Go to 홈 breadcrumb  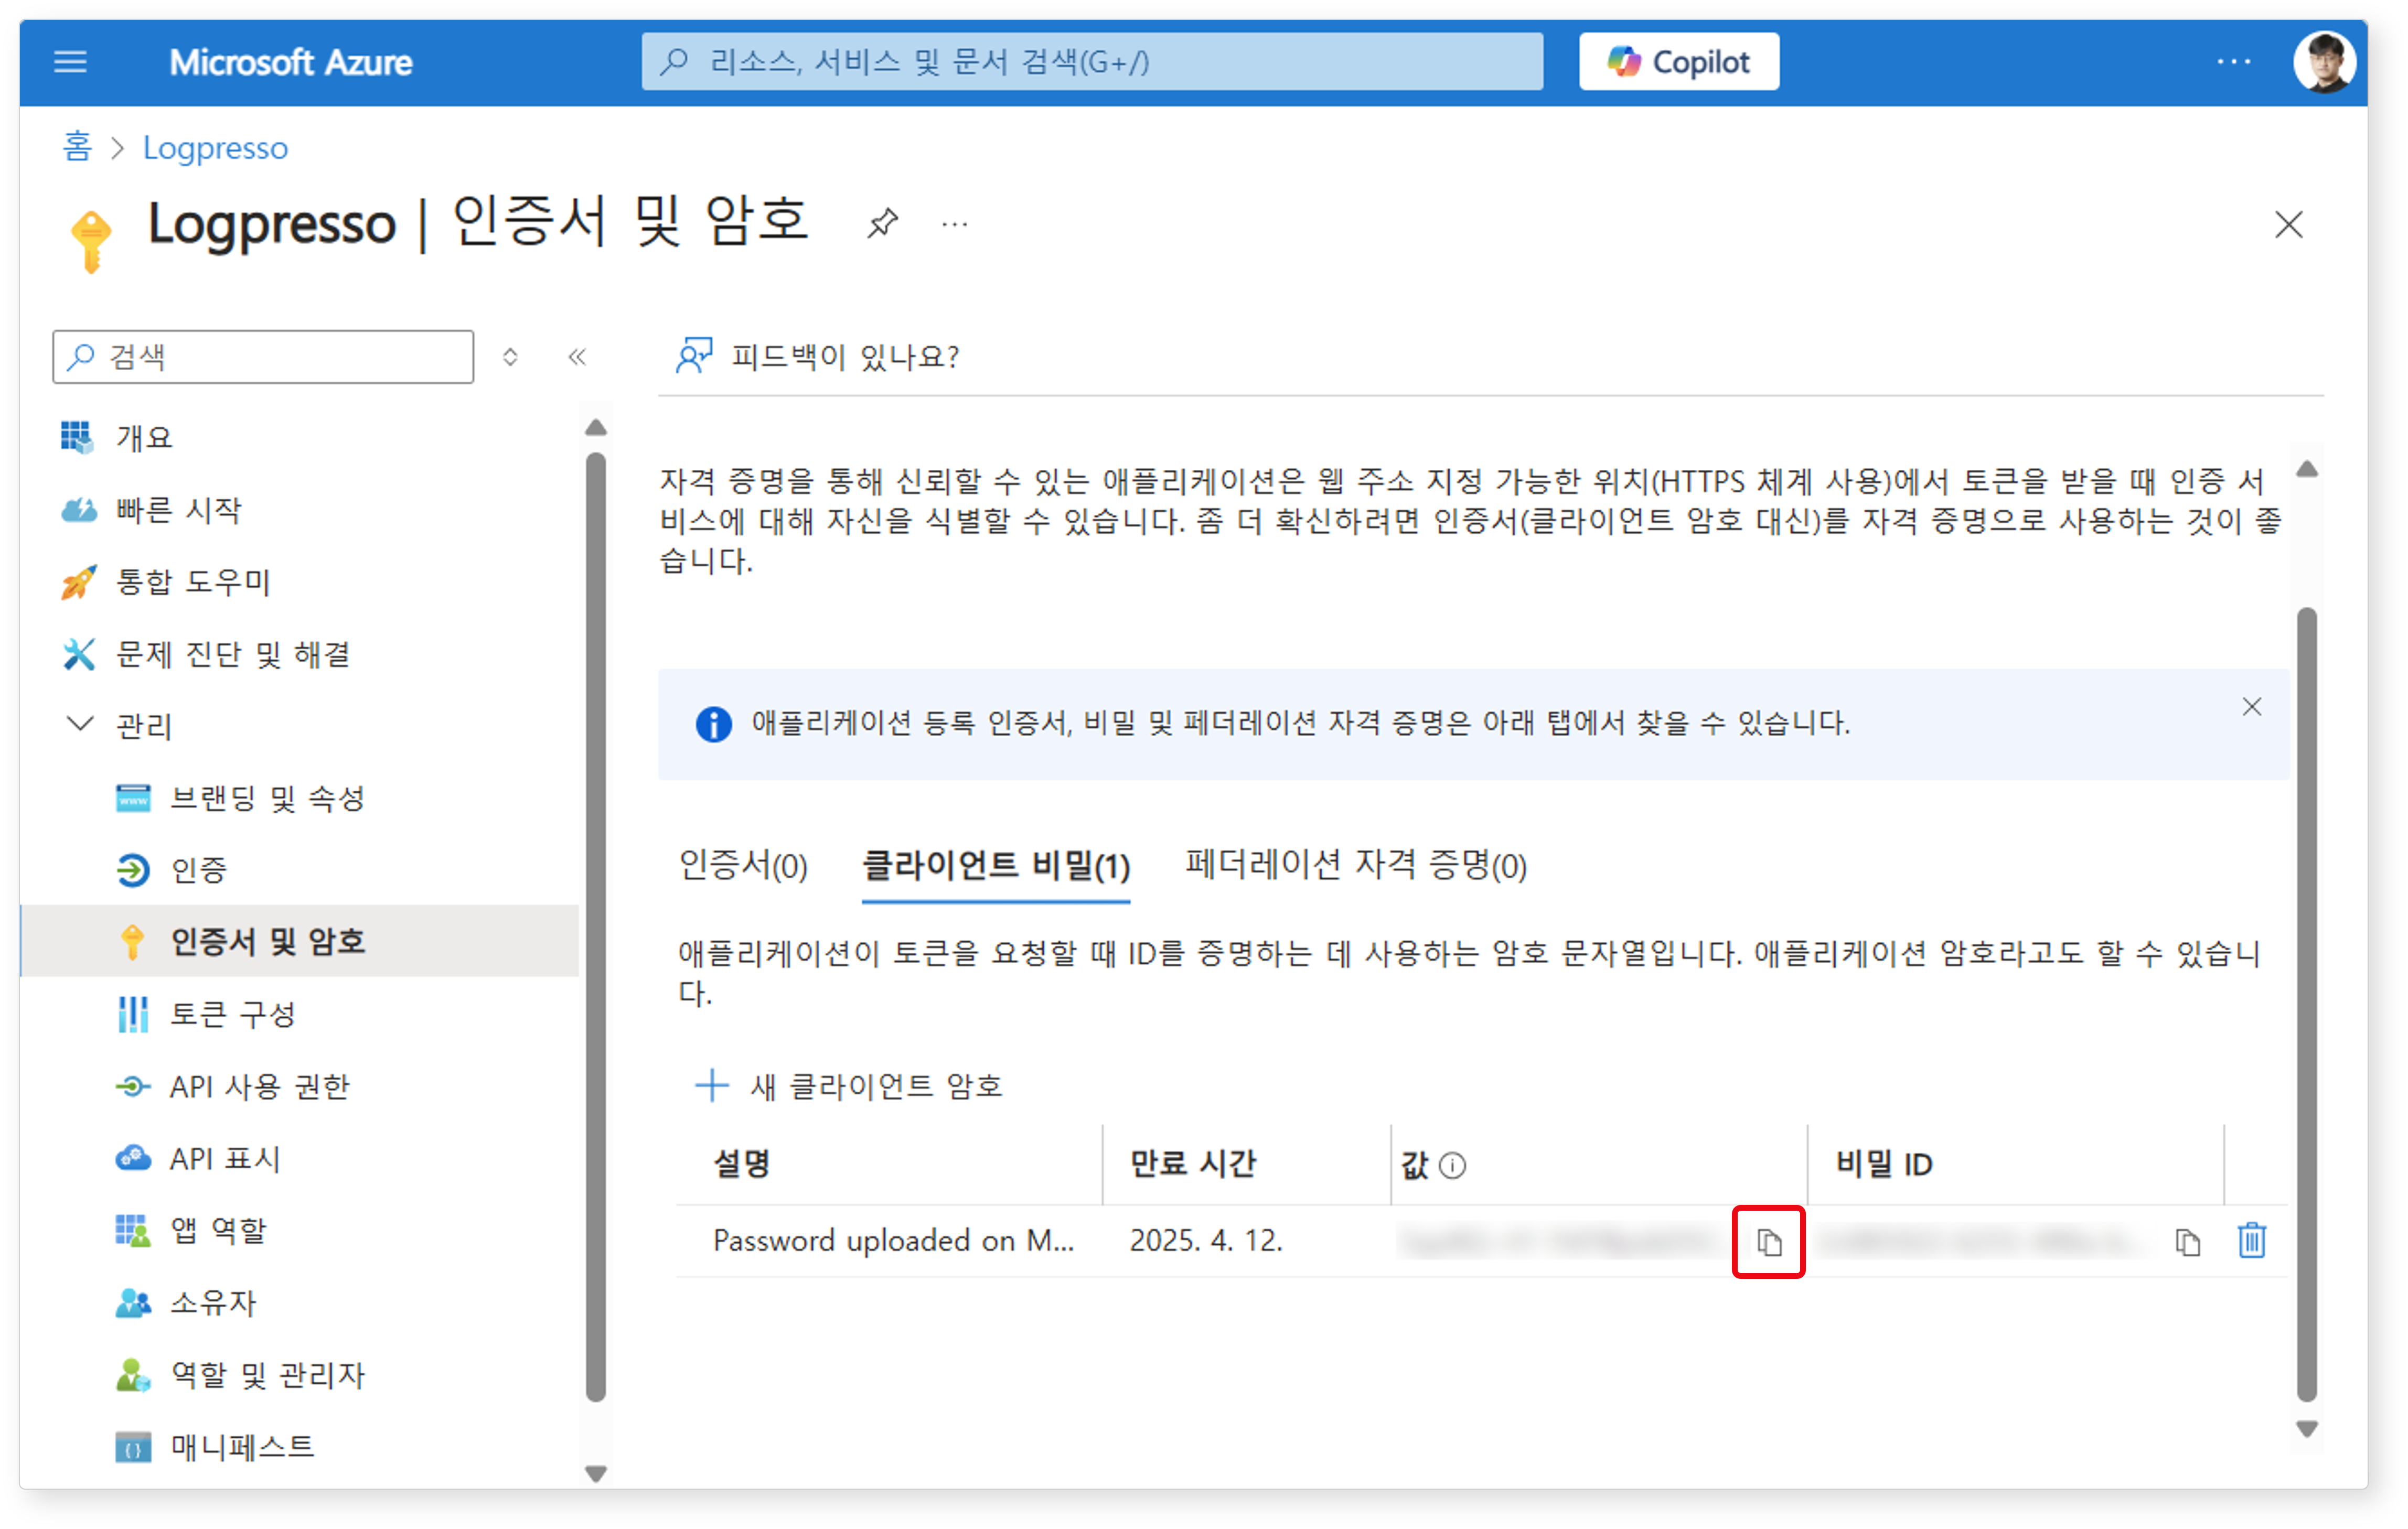[x=77, y=148]
